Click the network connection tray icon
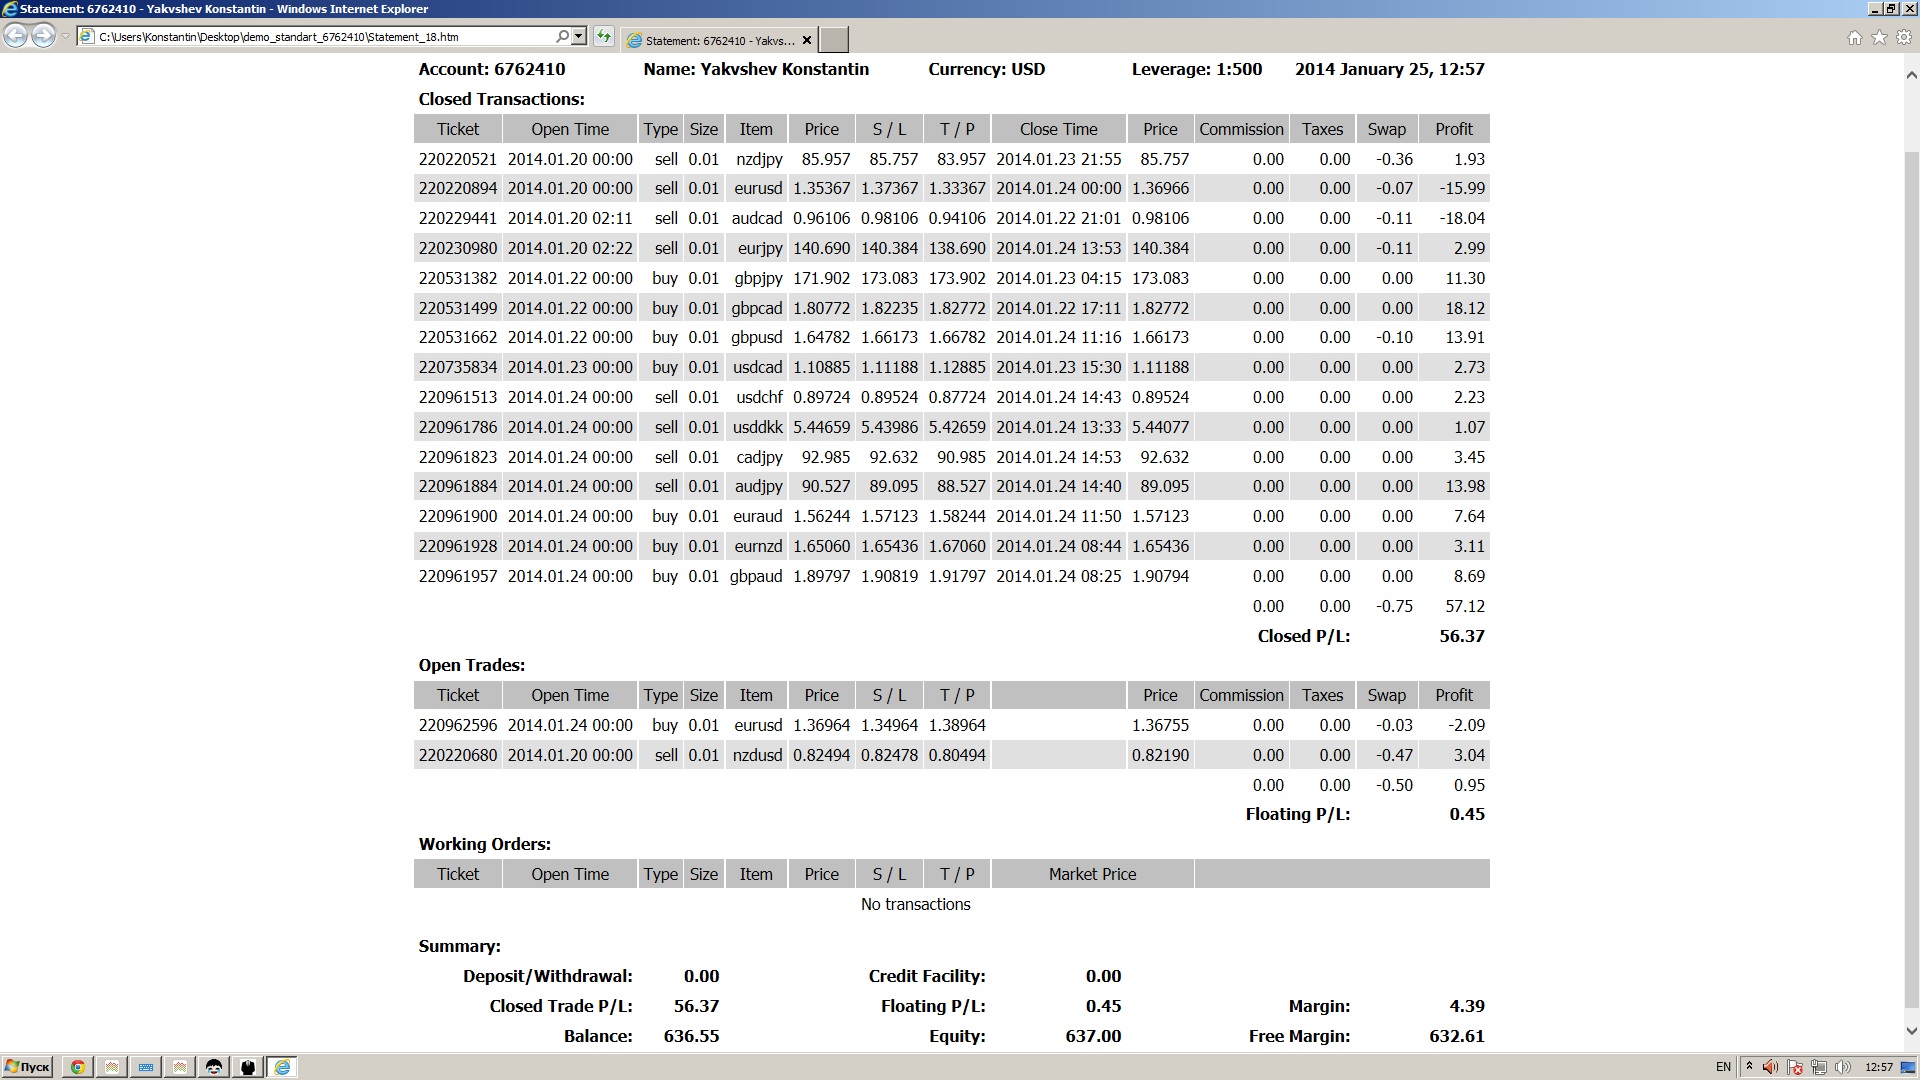This screenshot has height=1080, width=1920. (1819, 1067)
